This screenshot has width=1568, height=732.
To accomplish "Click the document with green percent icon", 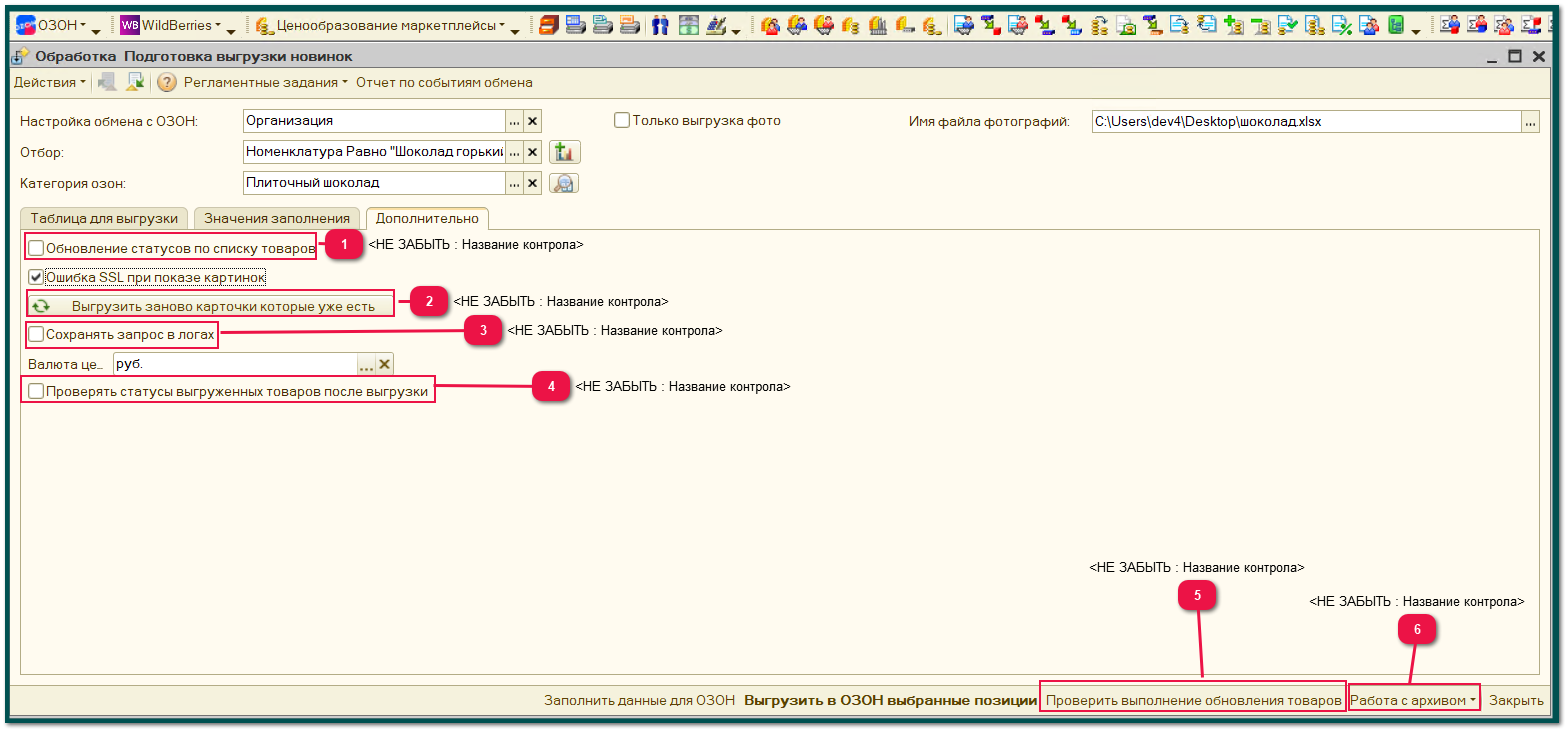I will point(1342,26).
